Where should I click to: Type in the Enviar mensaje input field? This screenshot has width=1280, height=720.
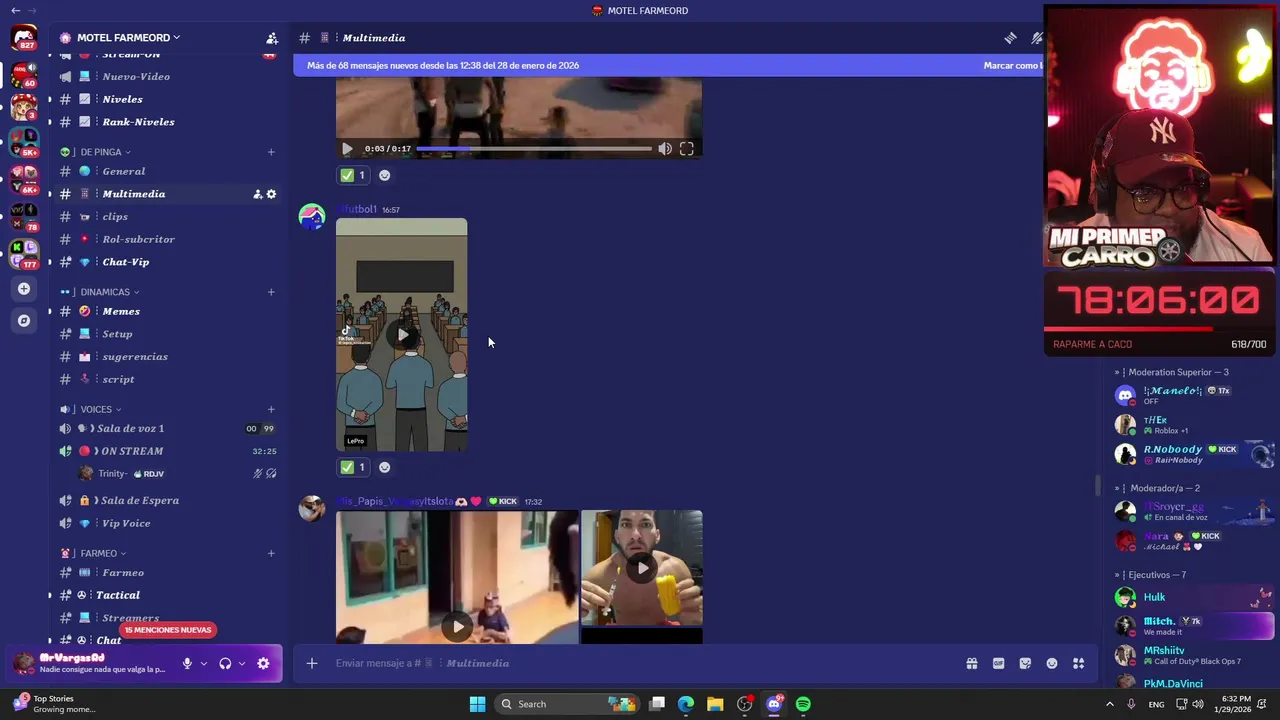pos(640,663)
